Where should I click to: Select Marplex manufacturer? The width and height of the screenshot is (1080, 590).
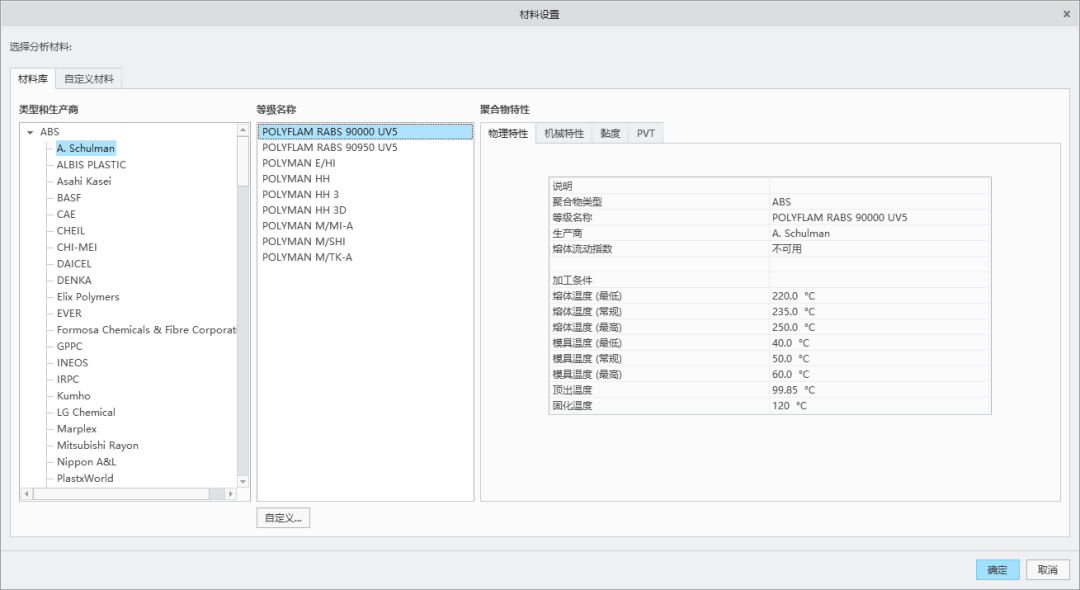click(76, 429)
